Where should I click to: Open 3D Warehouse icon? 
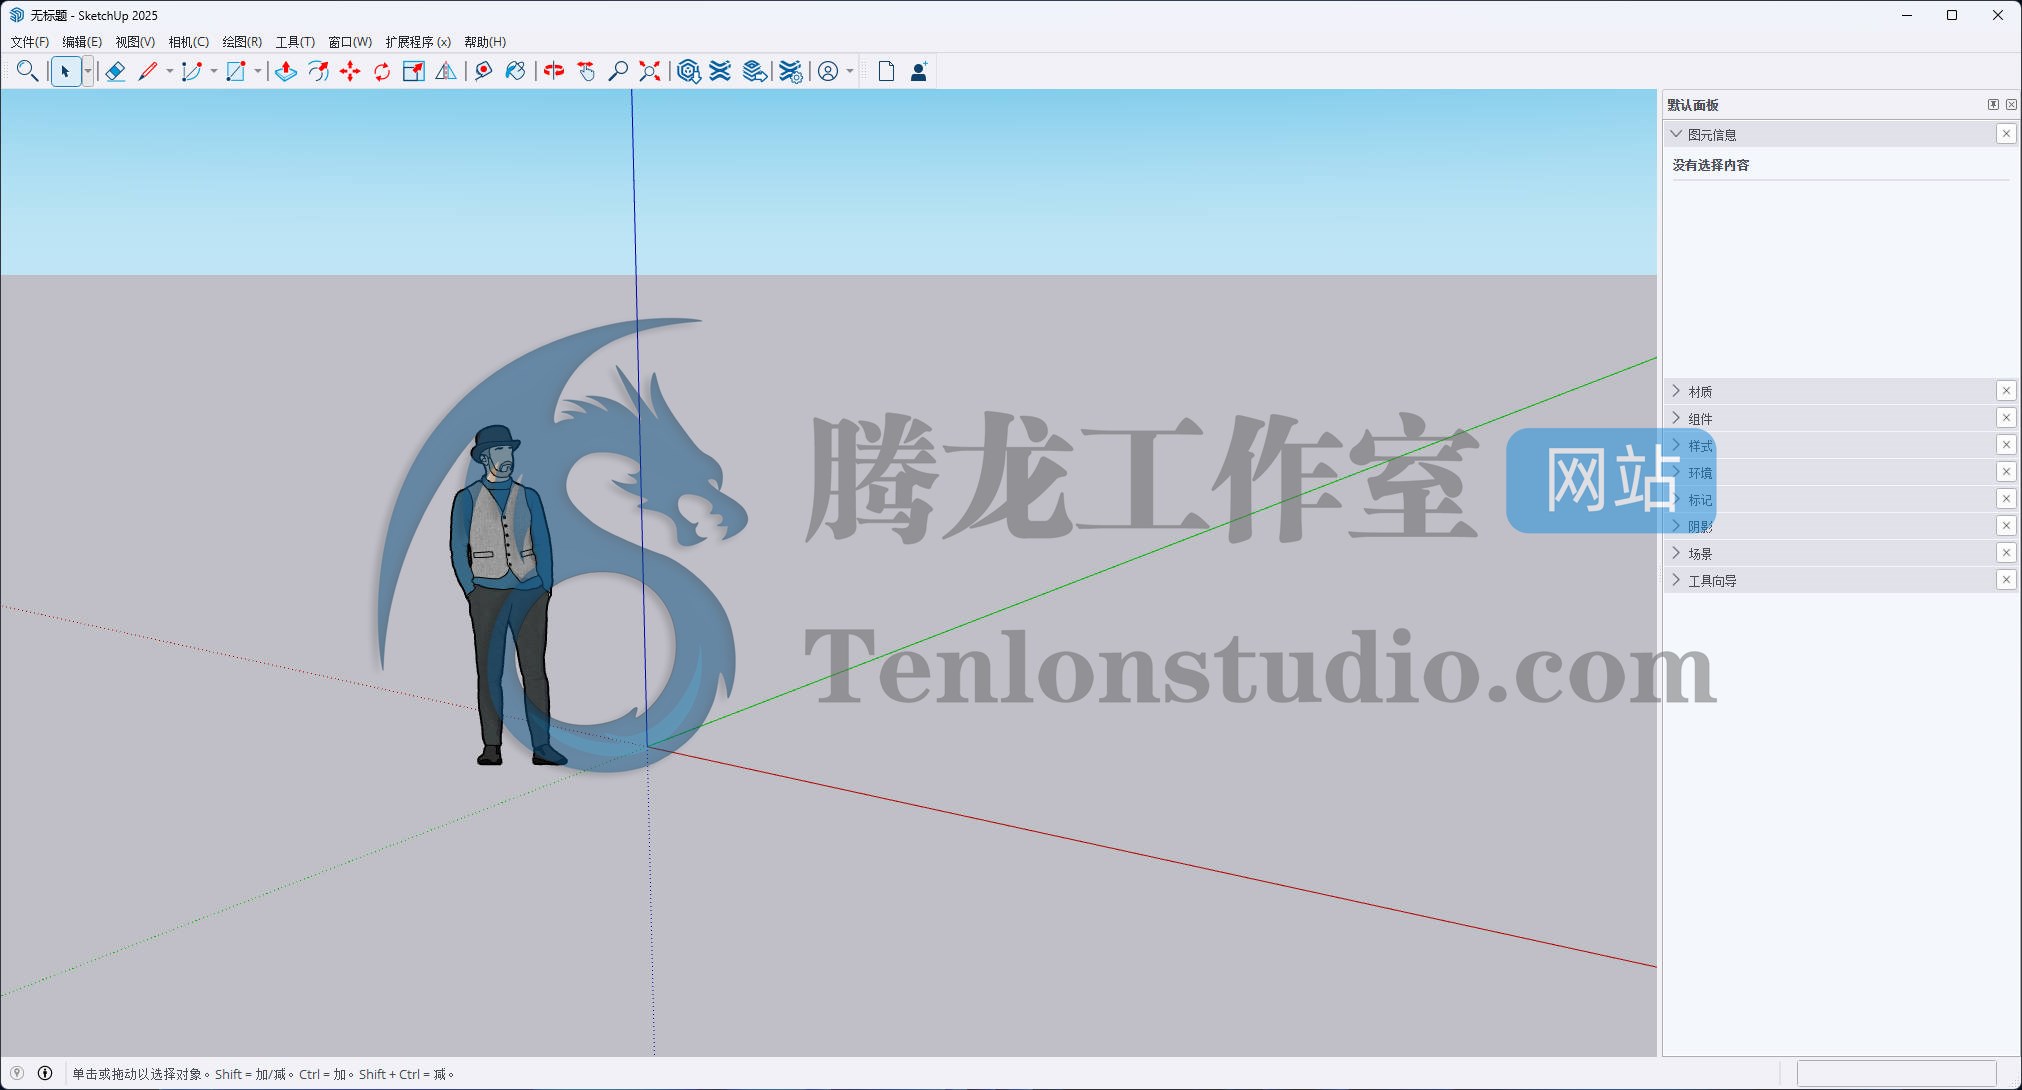click(x=688, y=71)
